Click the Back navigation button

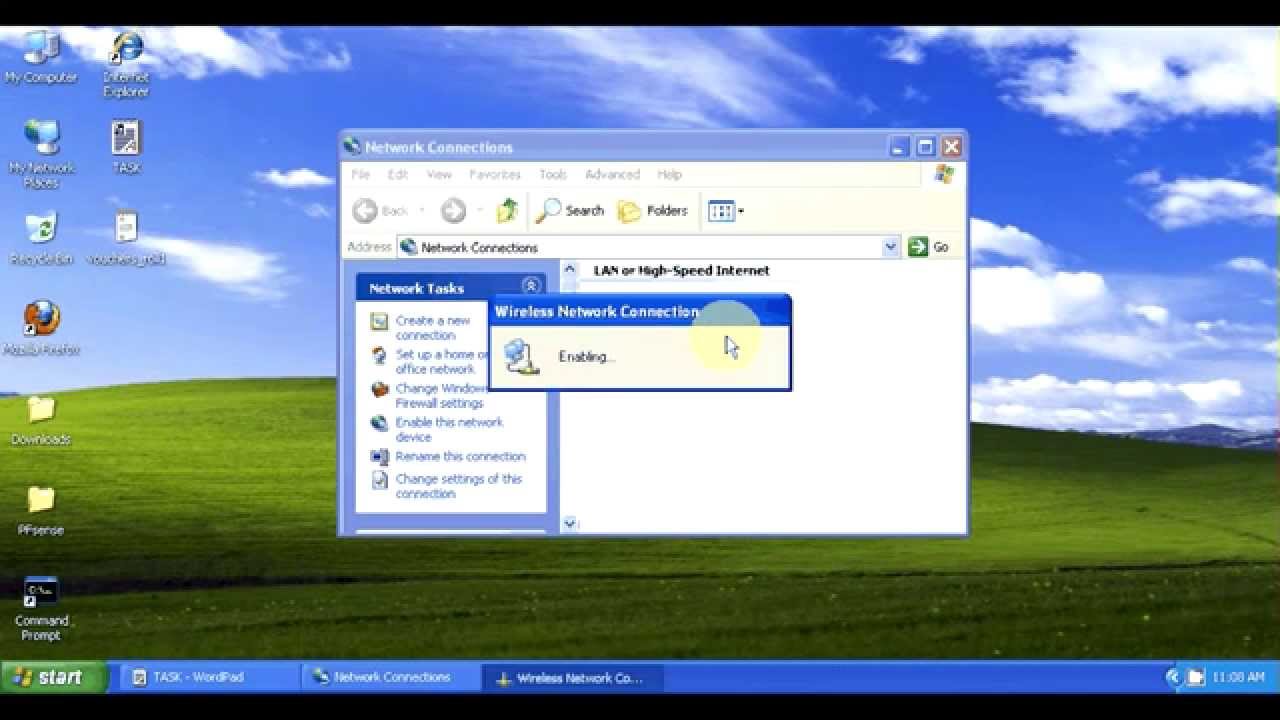382,210
